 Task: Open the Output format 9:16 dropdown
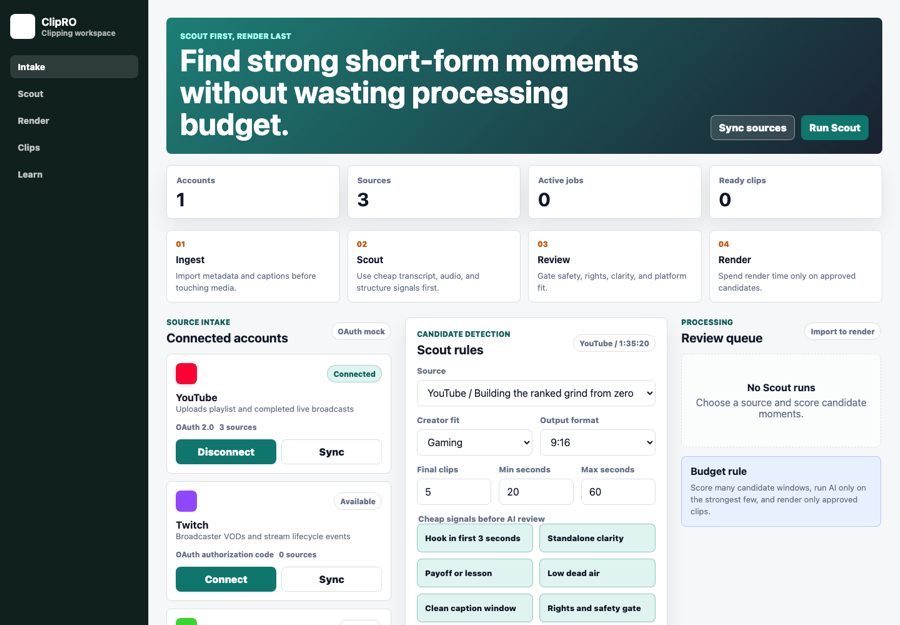point(598,442)
